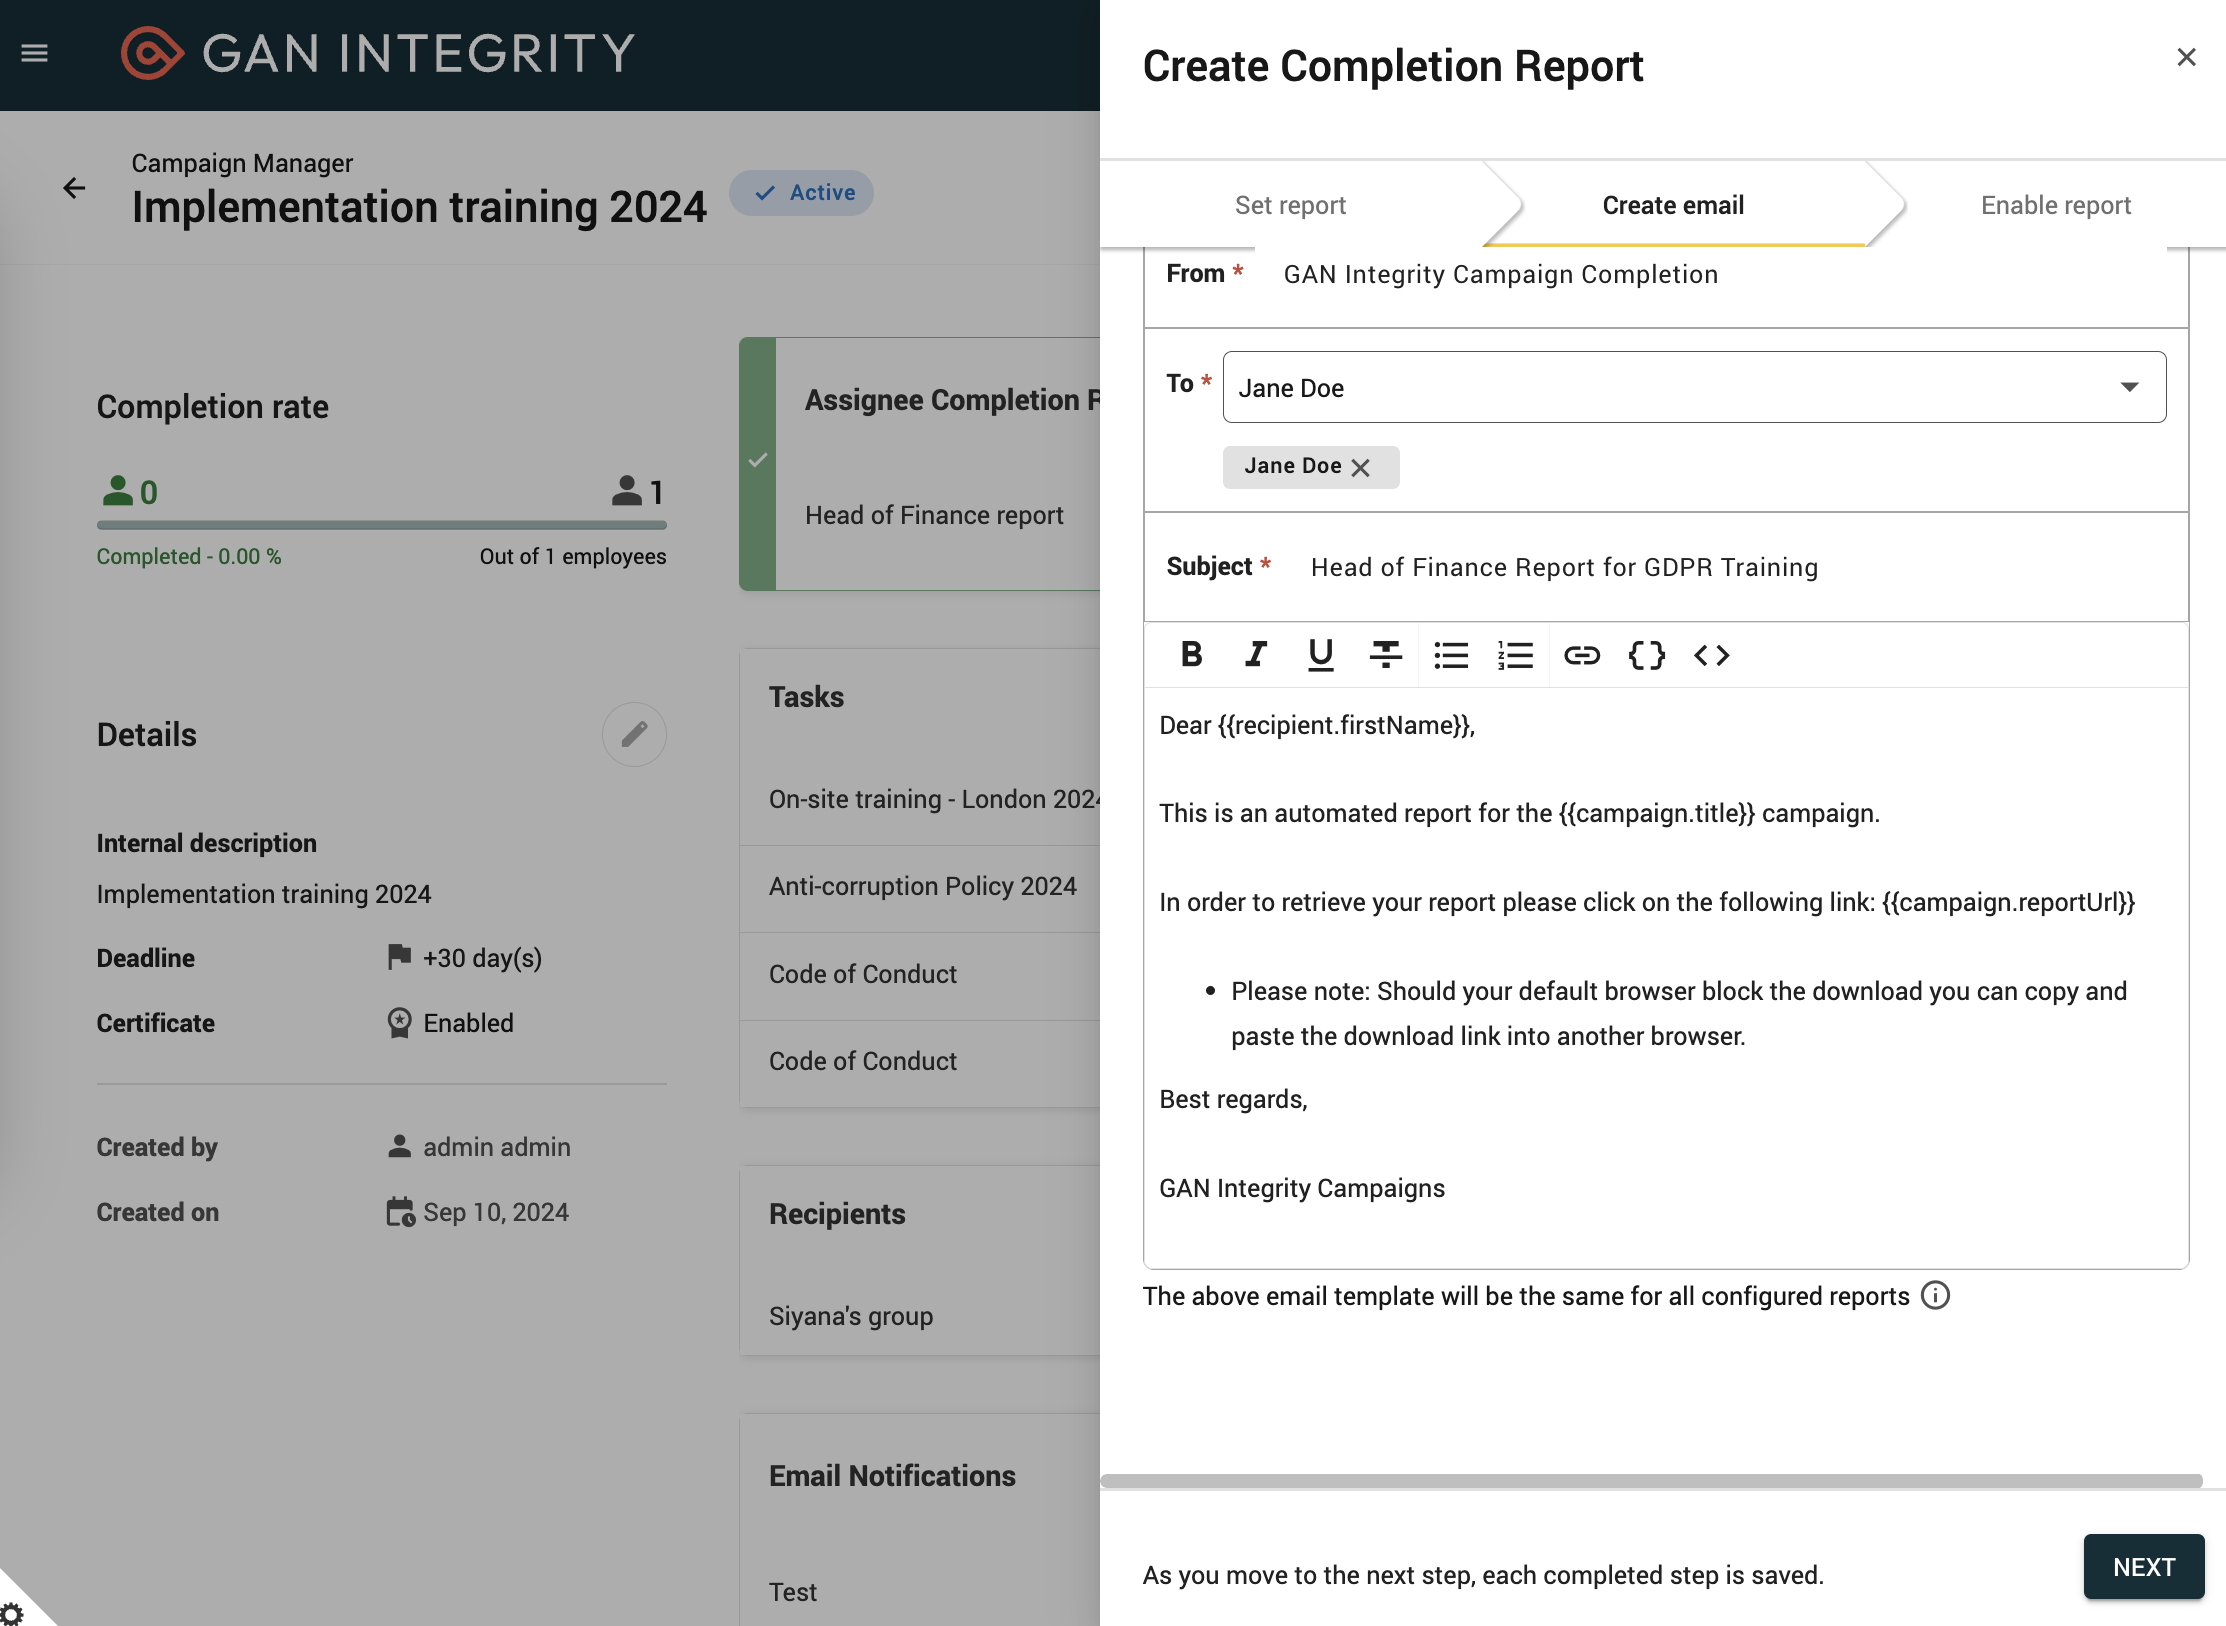The width and height of the screenshot is (2226, 1626).
Task: Click the NEXT button
Action: pos(2144,1567)
